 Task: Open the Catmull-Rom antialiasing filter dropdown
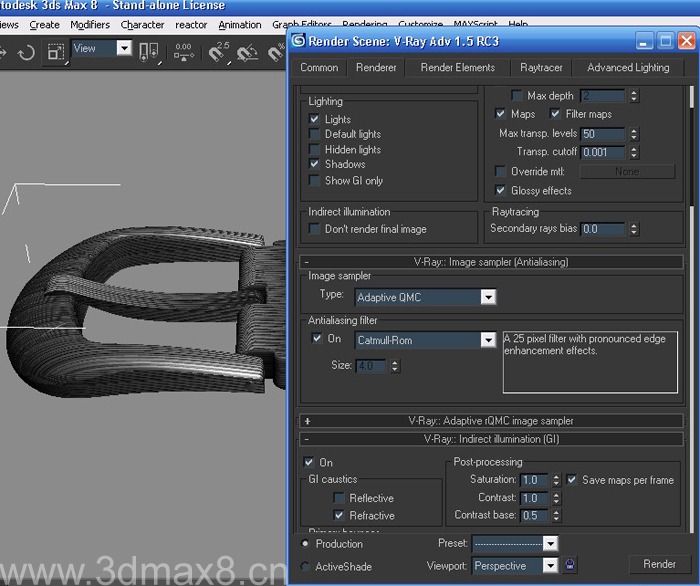coord(488,340)
